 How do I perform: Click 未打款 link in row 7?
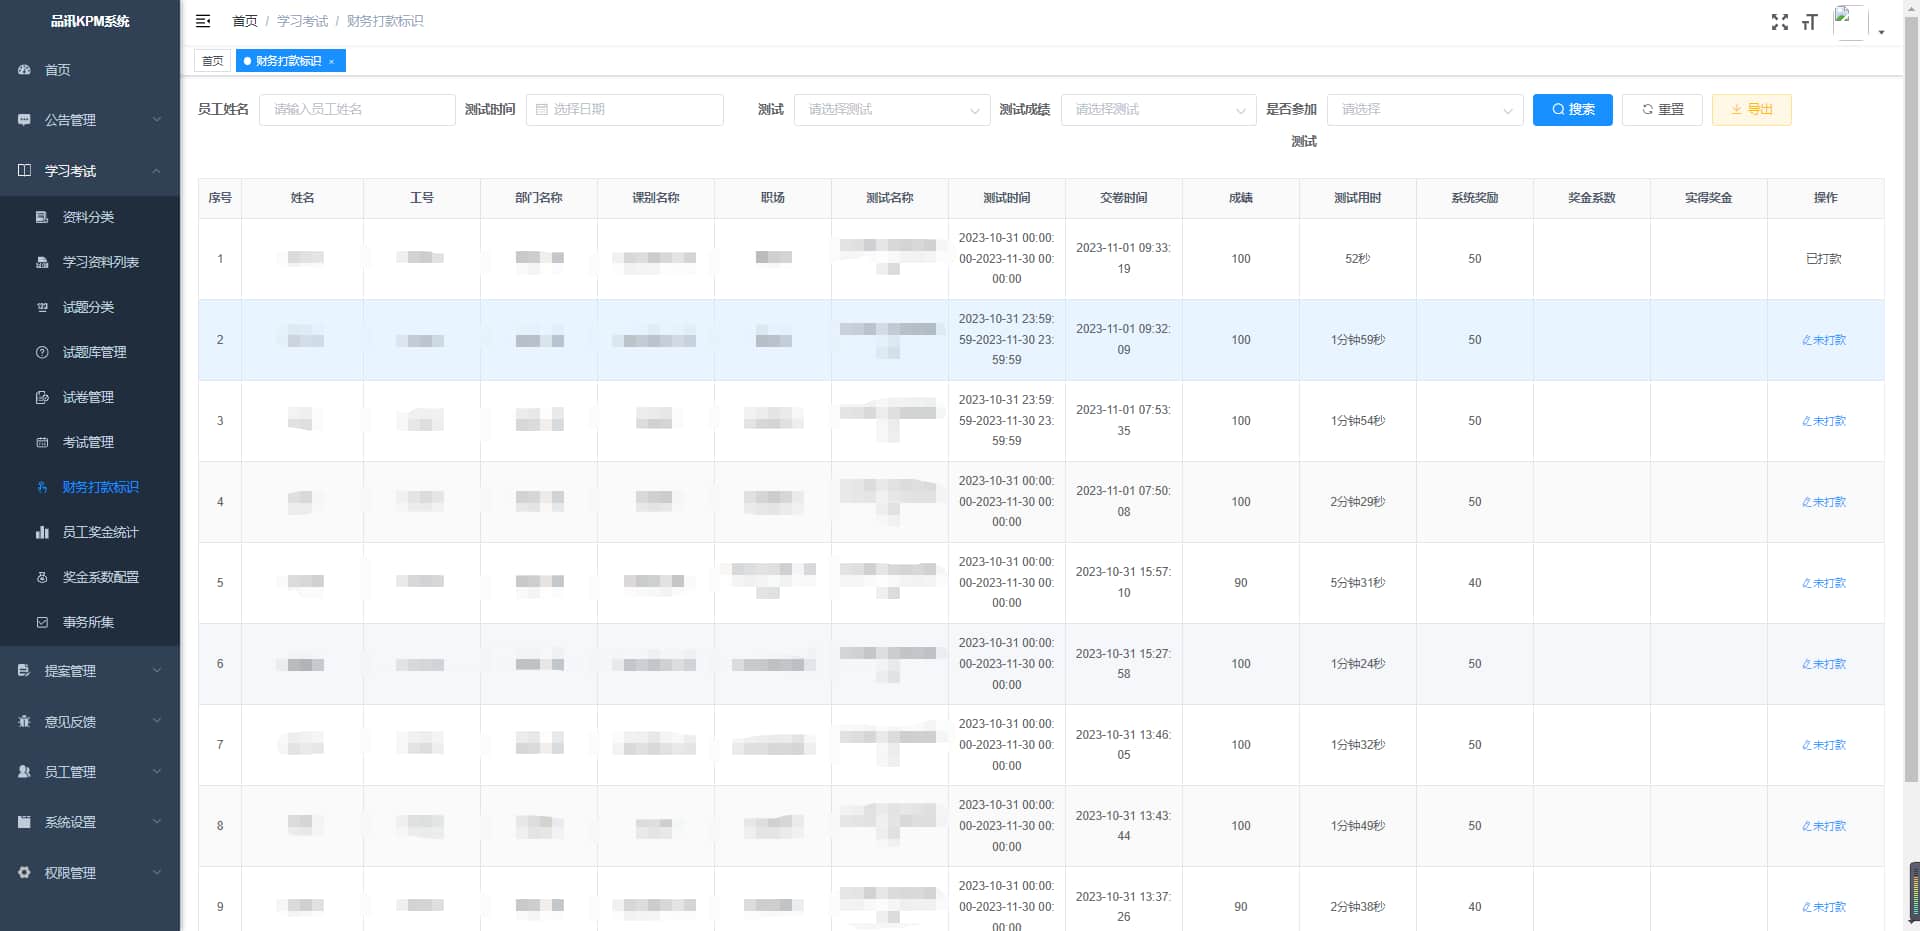(x=1824, y=745)
